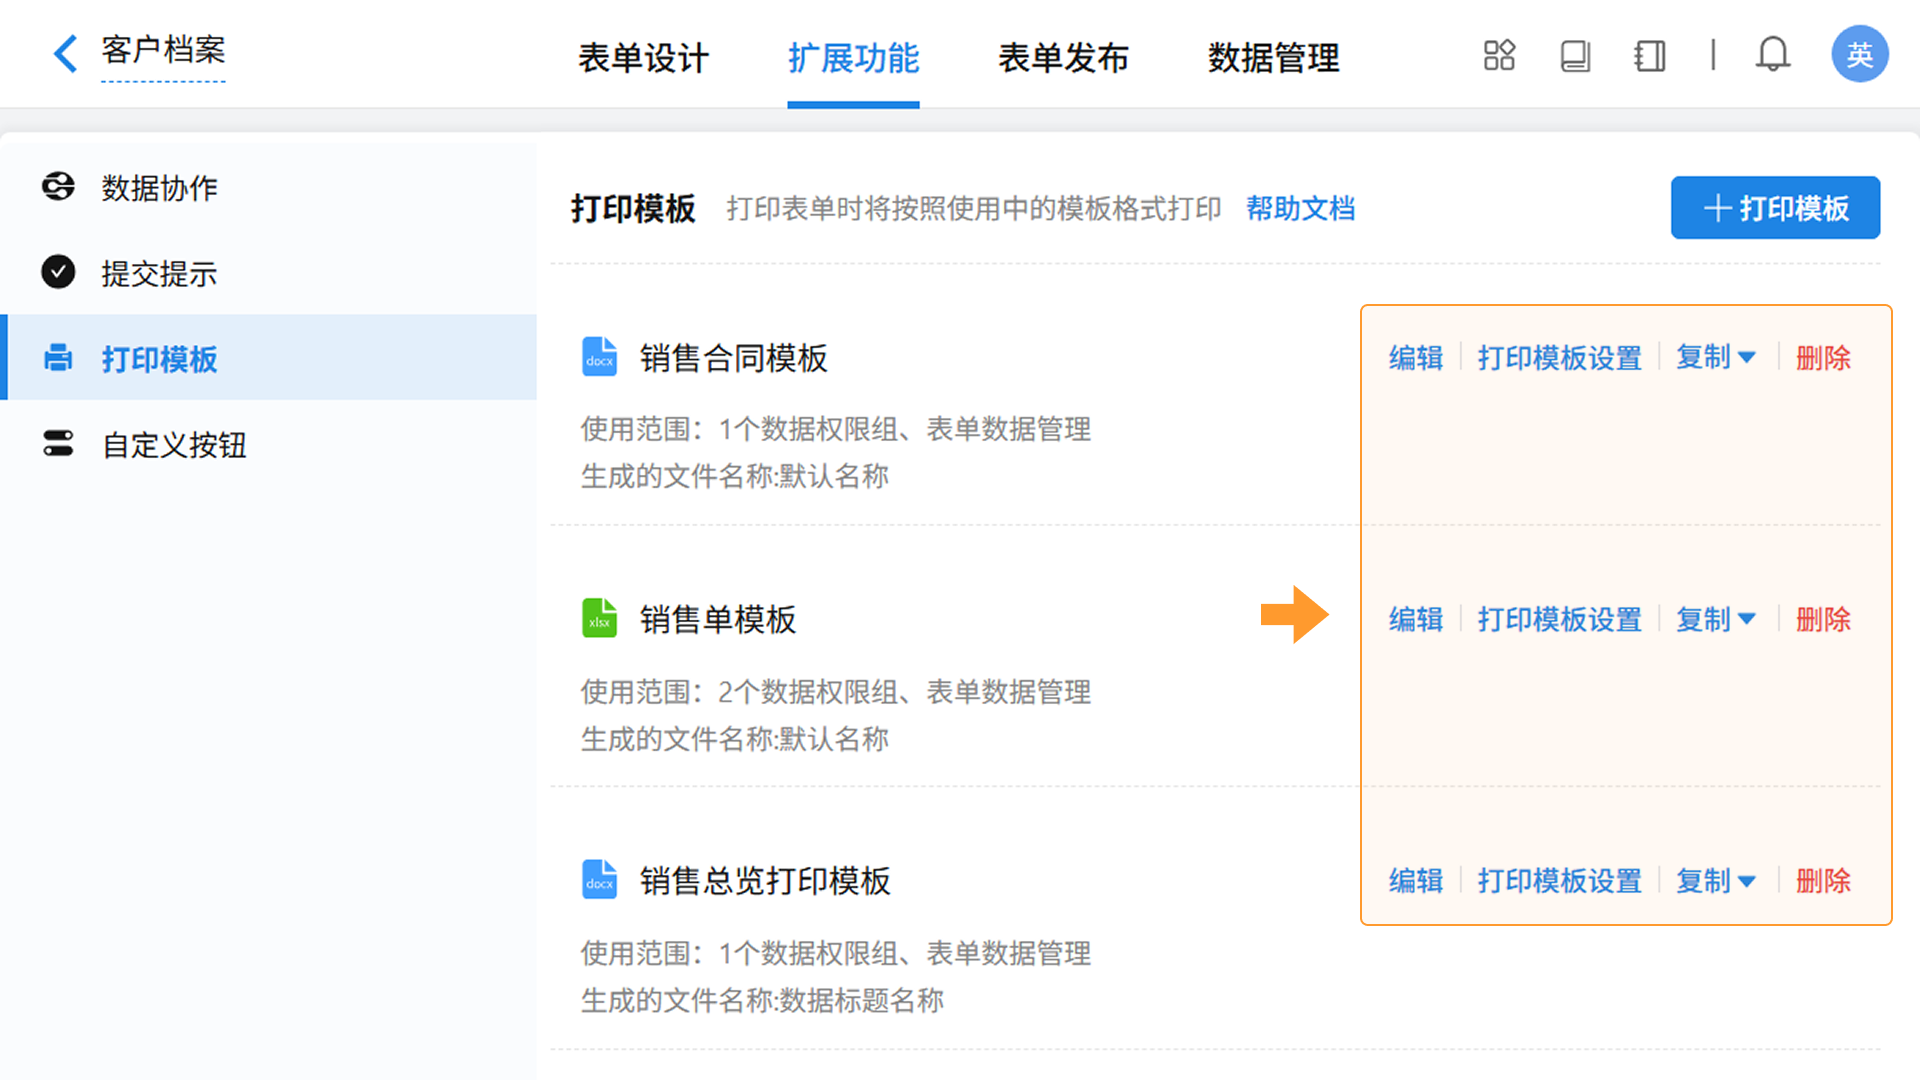Expand 复制 dropdown for 销售合同模板

point(1716,357)
